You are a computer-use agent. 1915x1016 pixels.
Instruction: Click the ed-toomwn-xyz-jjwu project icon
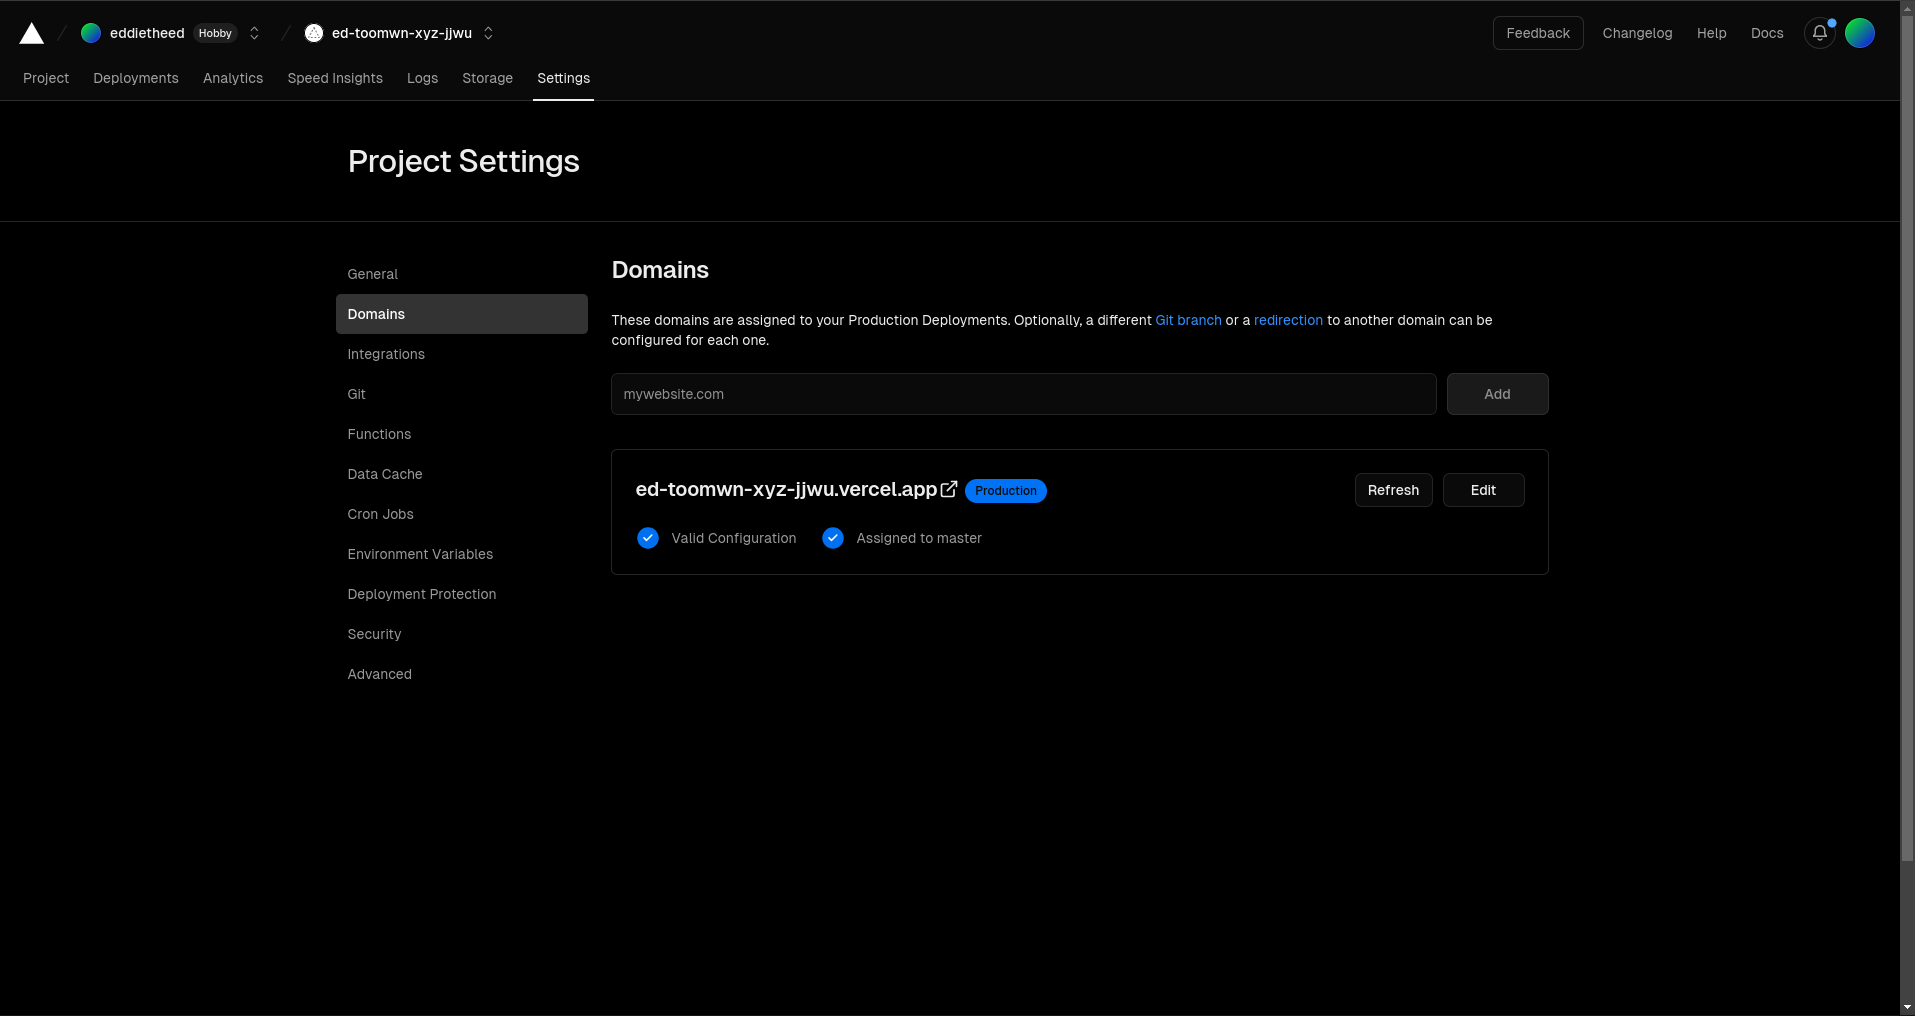[x=314, y=33]
